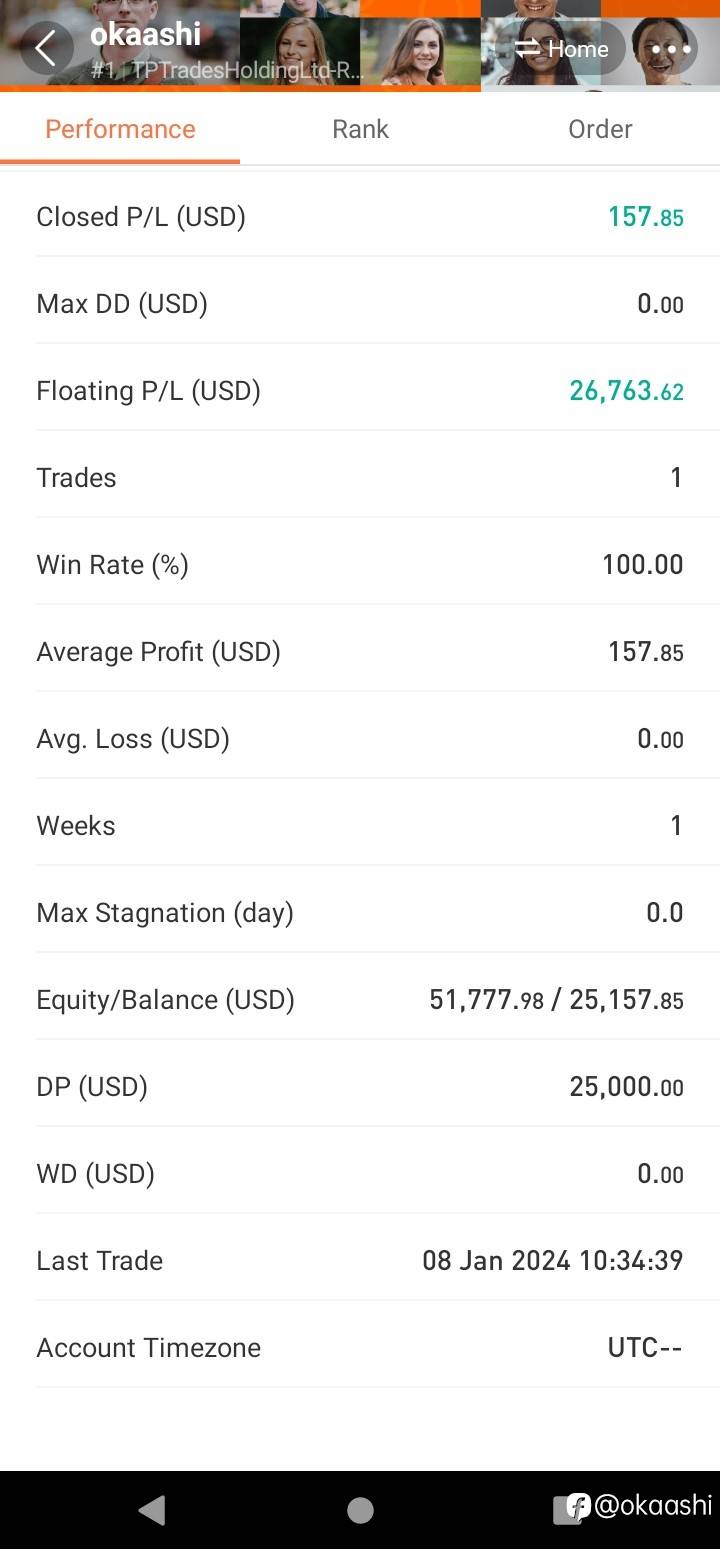This screenshot has height=1549, width=720.
Task: Tap the Max Stagnation (day) label
Action: 165,913
